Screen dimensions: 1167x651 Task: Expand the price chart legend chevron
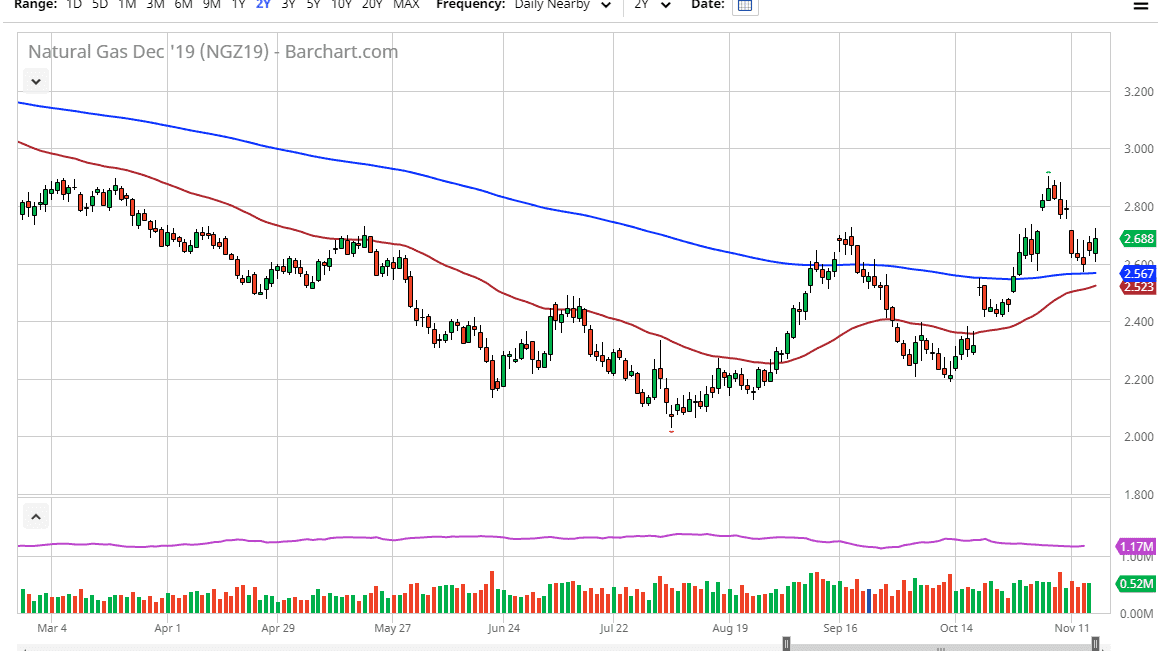[36, 81]
